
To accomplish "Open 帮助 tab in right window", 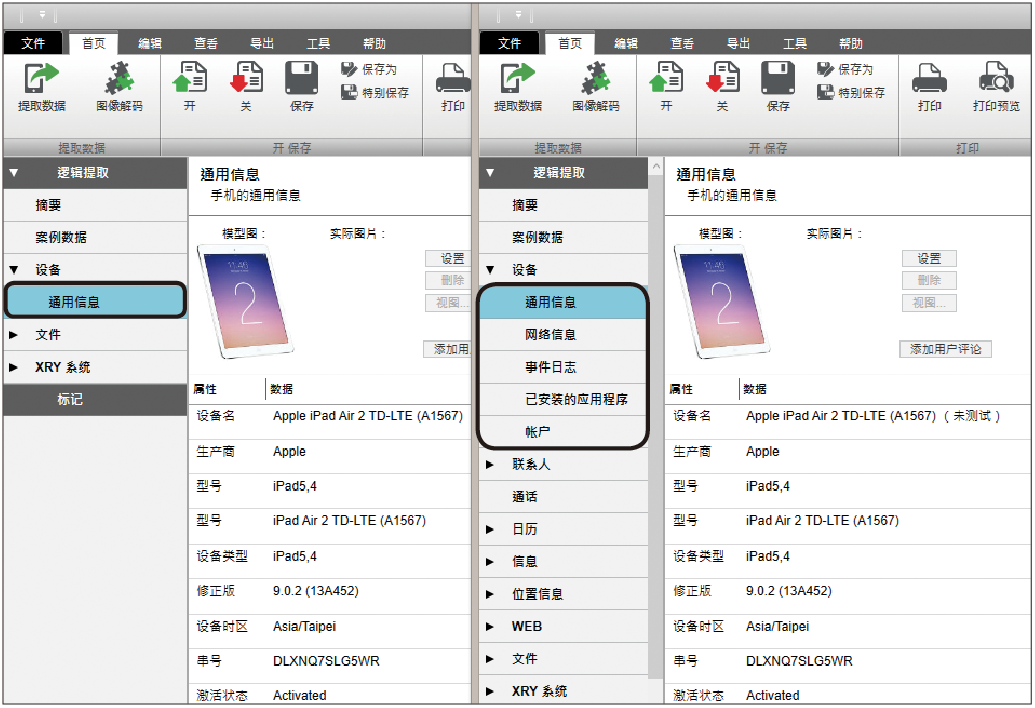I will 851,43.
